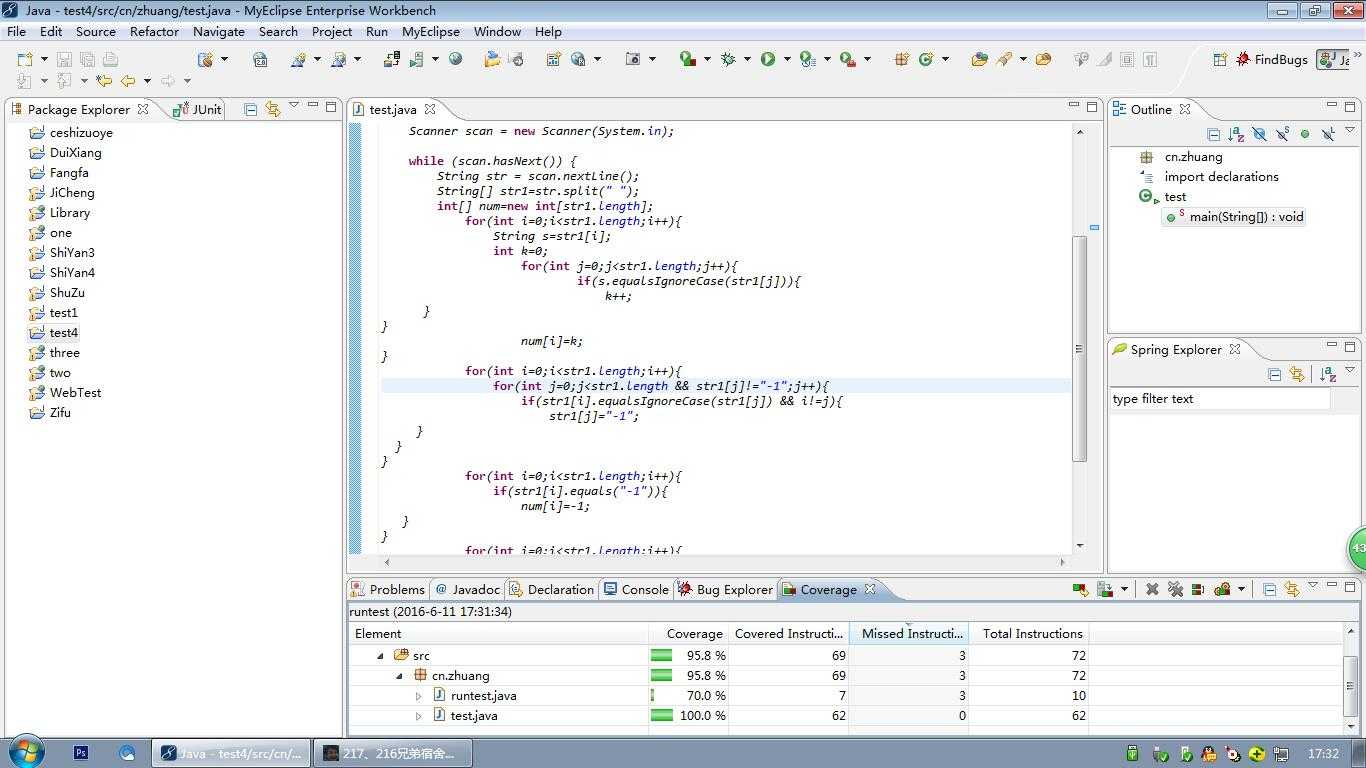Sort by Missed Instructions column header
The height and width of the screenshot is (768, 1366).
pyautogui.click(x=909, y=633)
